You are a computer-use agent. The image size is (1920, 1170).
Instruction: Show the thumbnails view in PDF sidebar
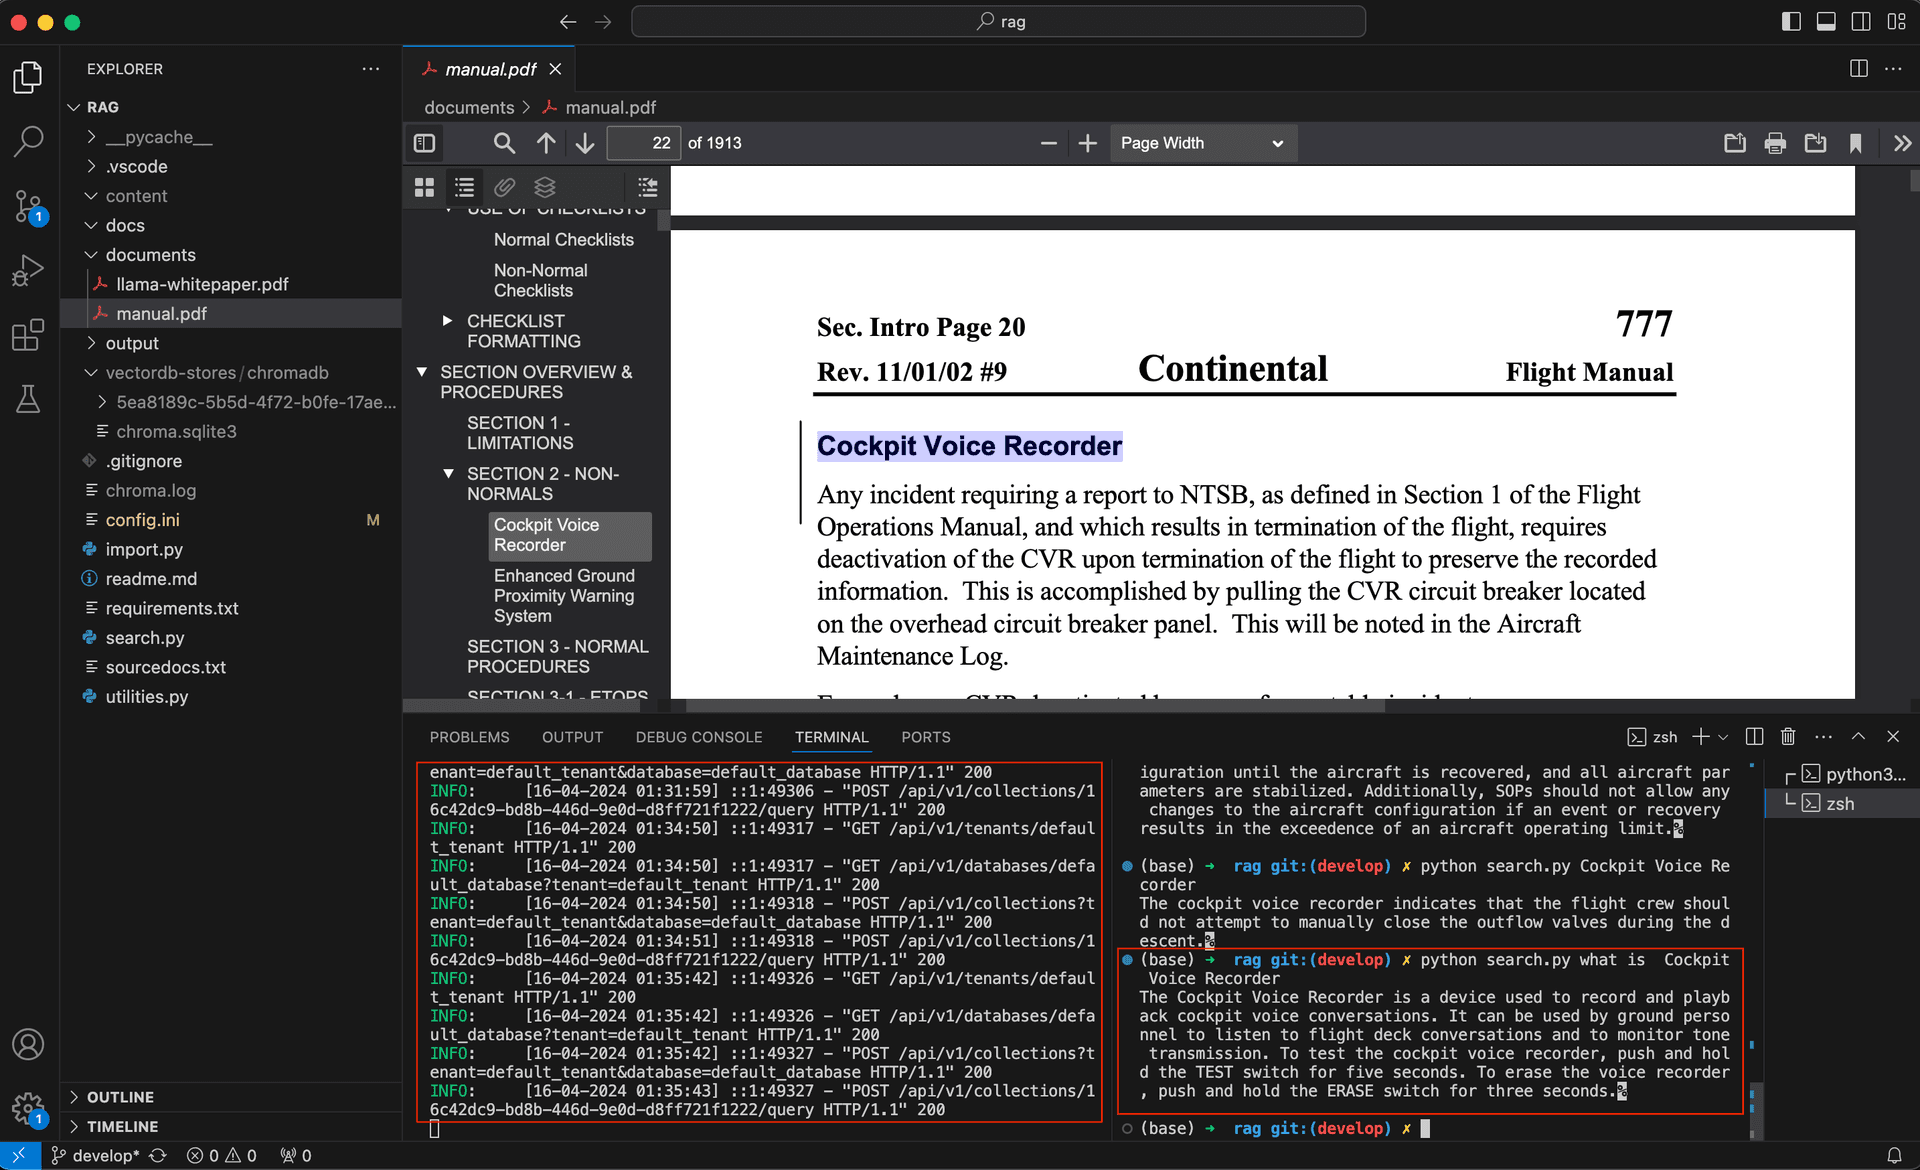pyautogui.click(x=424, y=187)
